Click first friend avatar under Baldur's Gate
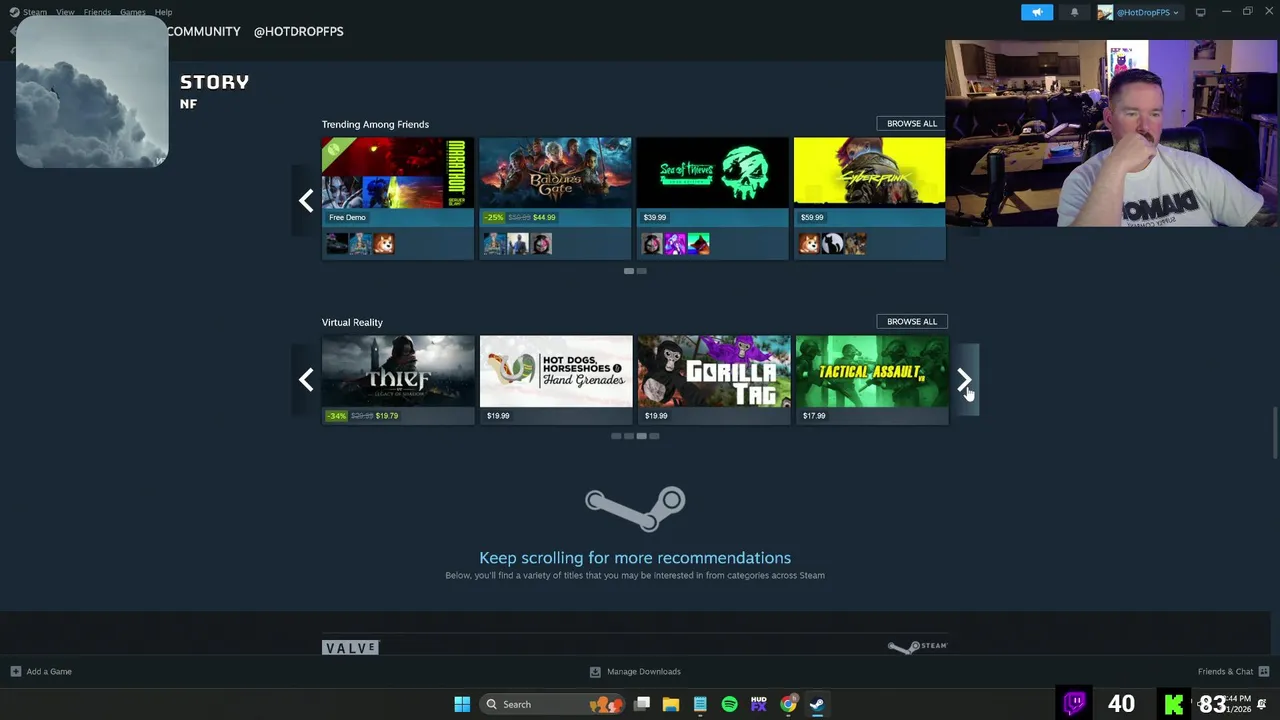1280x720 pixels. [494, 243]
